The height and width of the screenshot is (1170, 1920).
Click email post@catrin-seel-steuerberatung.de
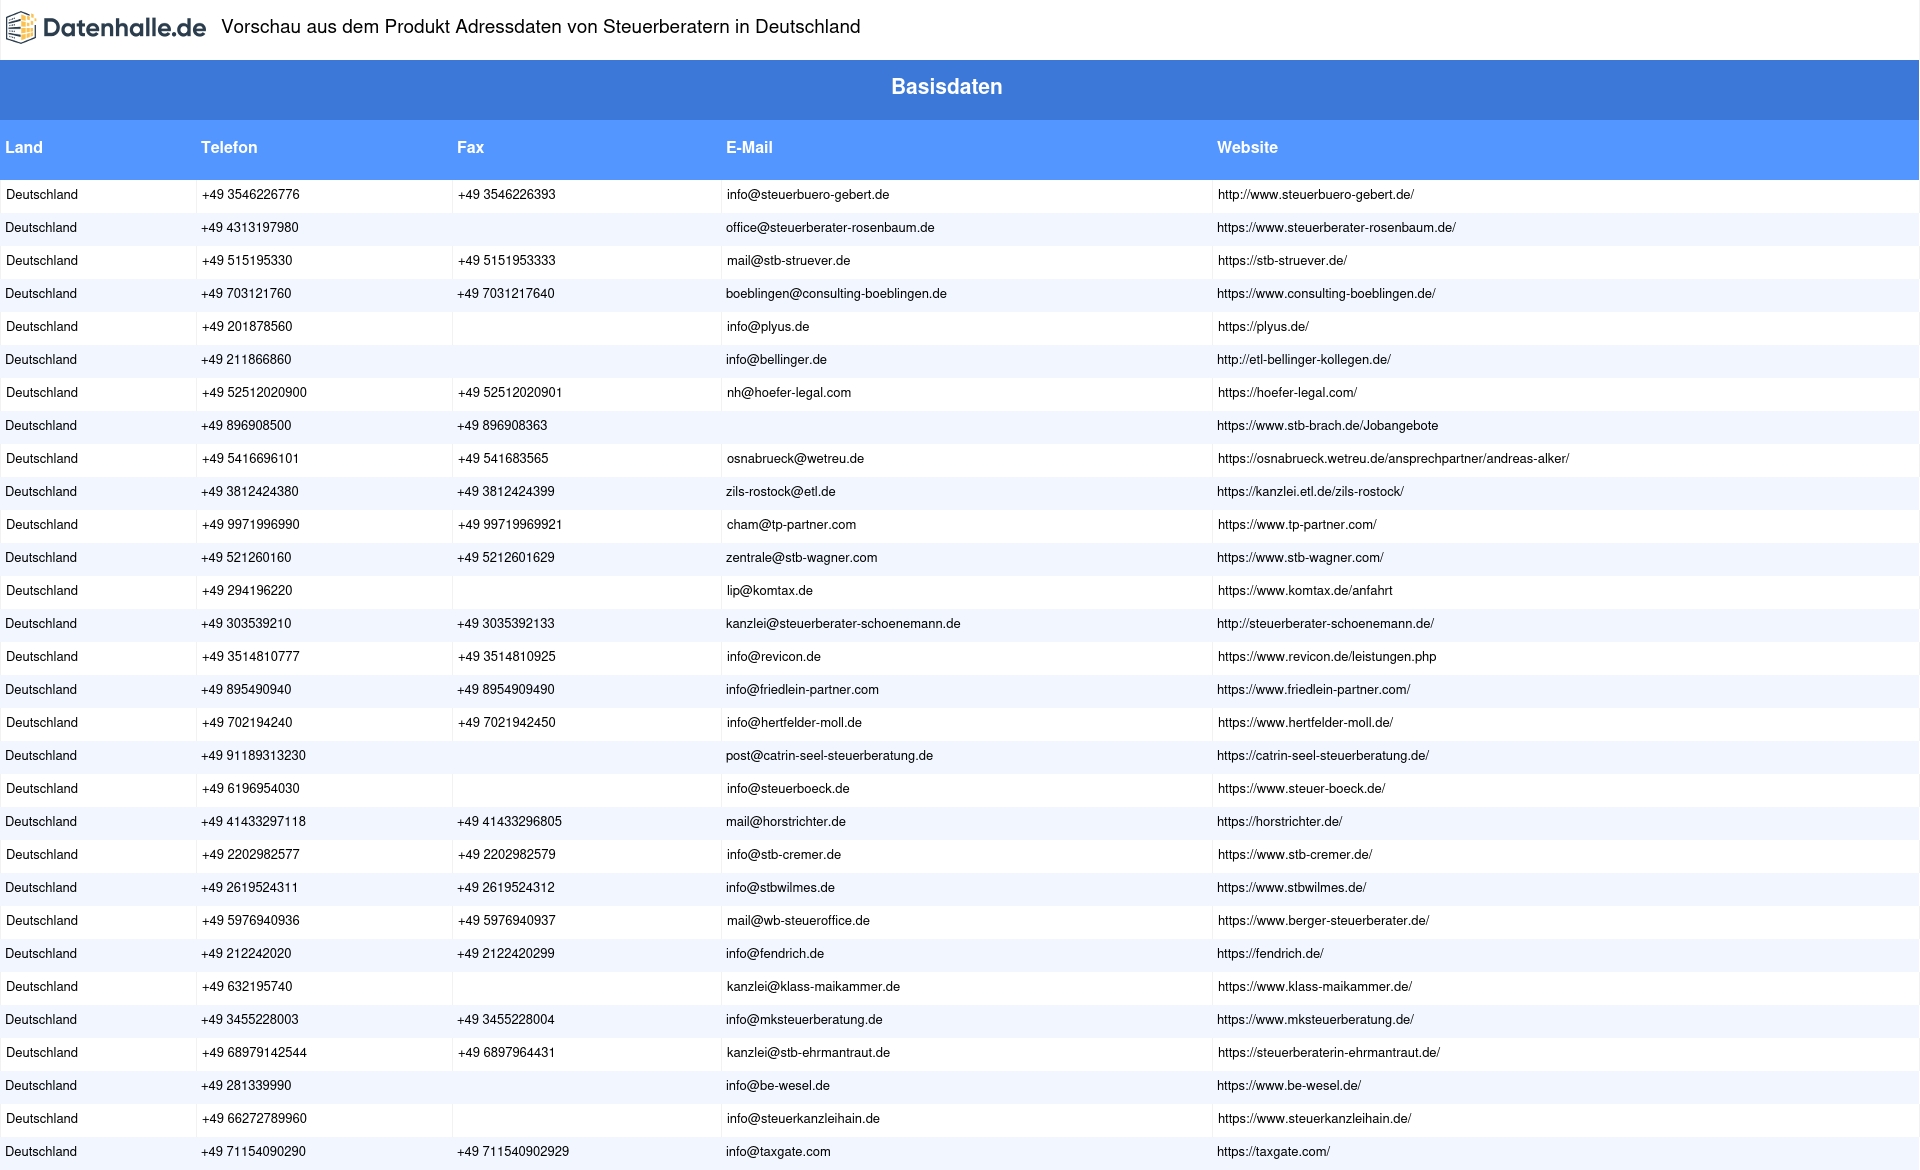click(829, 756)
